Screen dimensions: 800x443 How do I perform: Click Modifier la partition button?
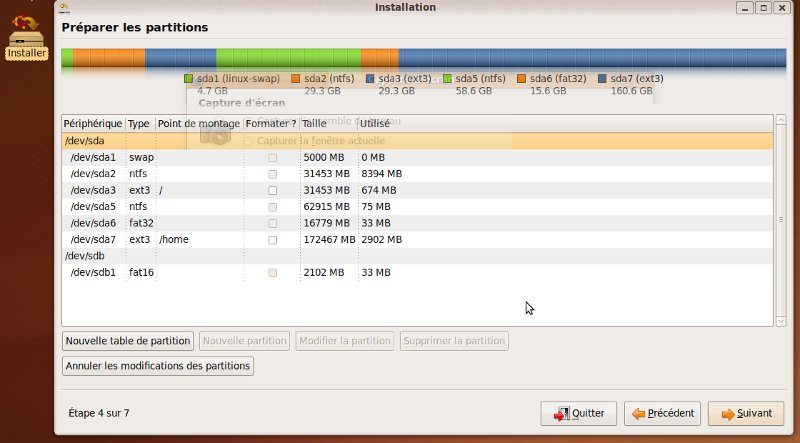344,341
